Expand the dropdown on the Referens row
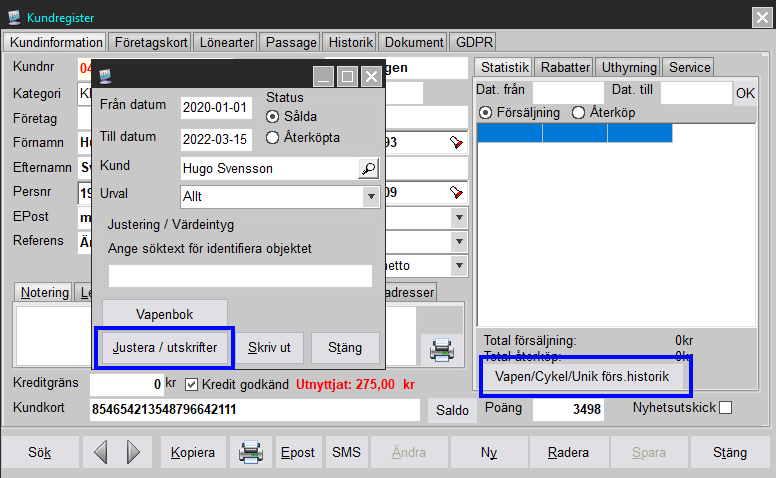The width and height of the screenshot is (776, 478). [x=459, y=241]
